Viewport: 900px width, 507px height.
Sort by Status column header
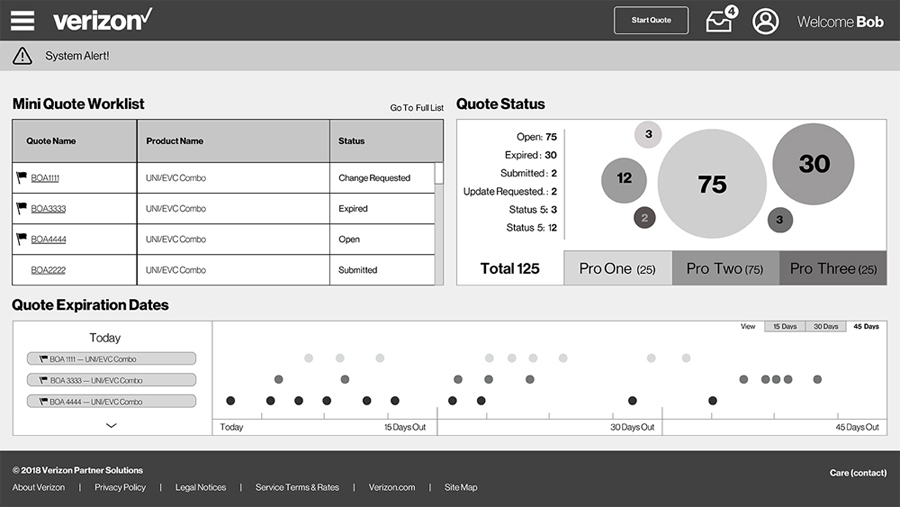pyautogui.click(x=386, y=141)
